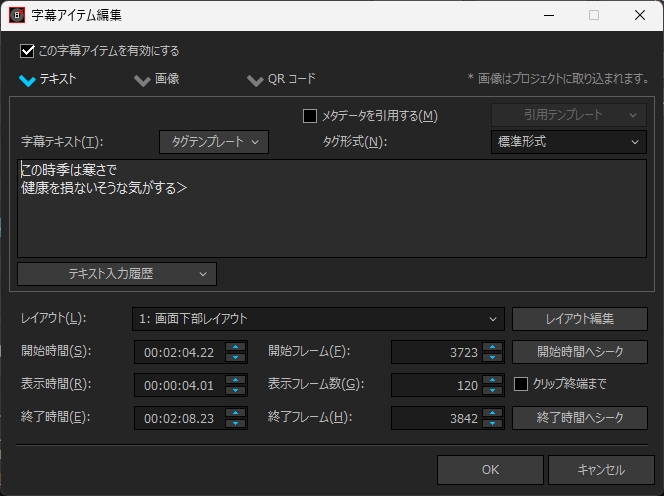Decrease 表示フレーム数 with down arrow
Viewport: 664px width, 496px height.
[x=492, y=391]
